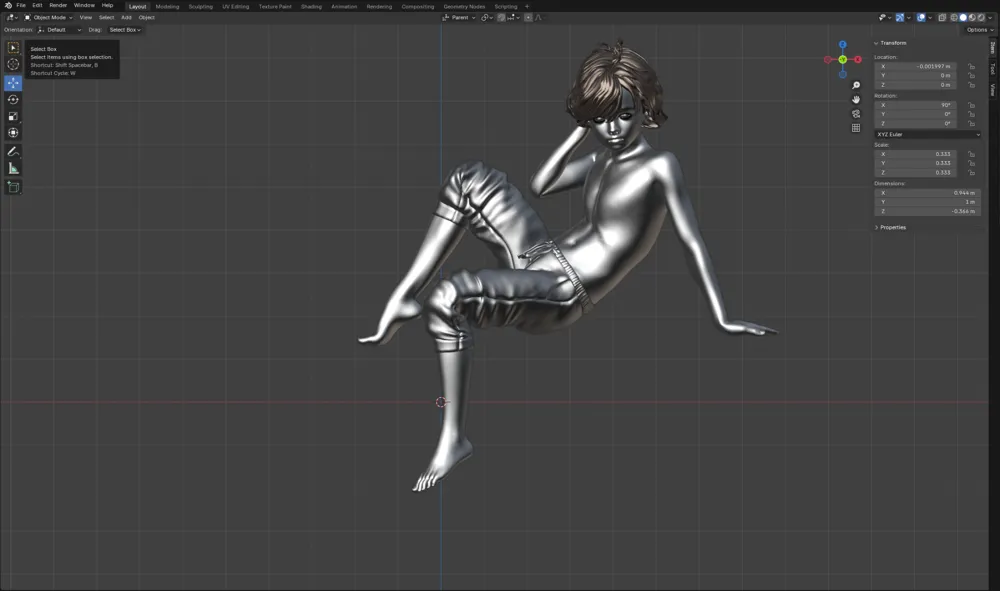Open the viewport Add menu
Viewport: 1000px width, 591px height.
(126, 18)
